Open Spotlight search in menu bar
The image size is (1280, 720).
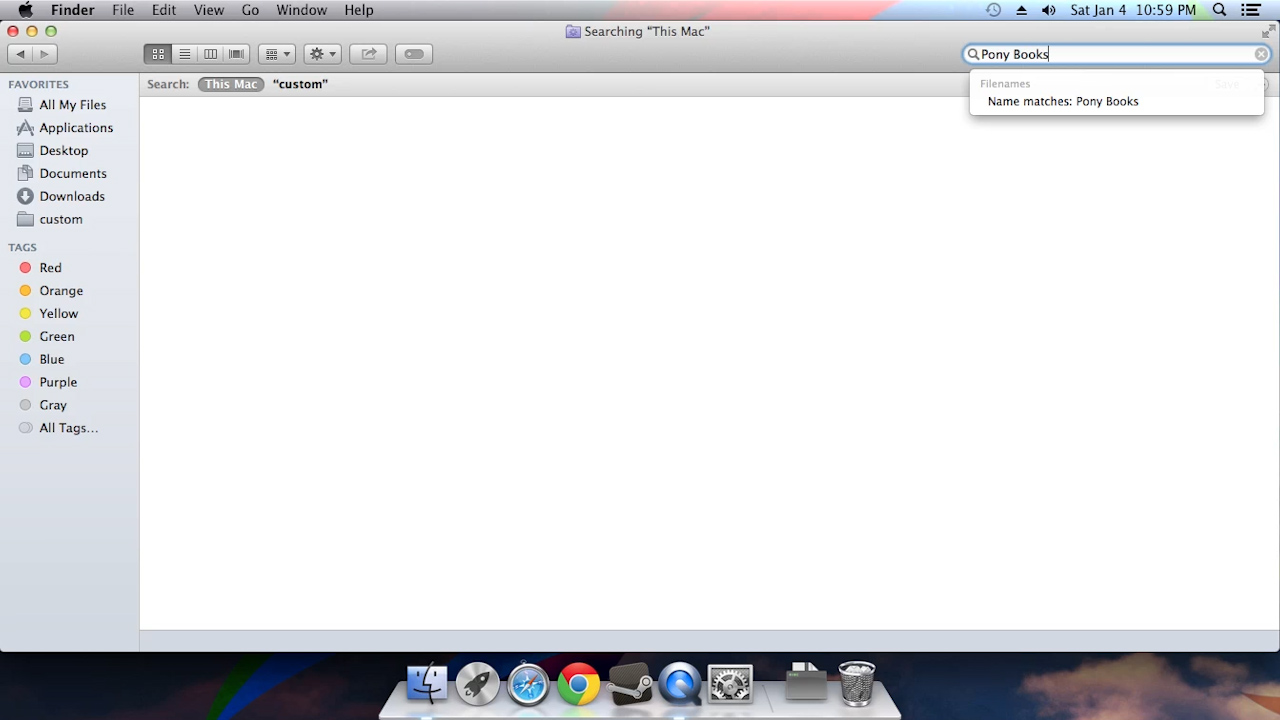[x=1220, y=10]
